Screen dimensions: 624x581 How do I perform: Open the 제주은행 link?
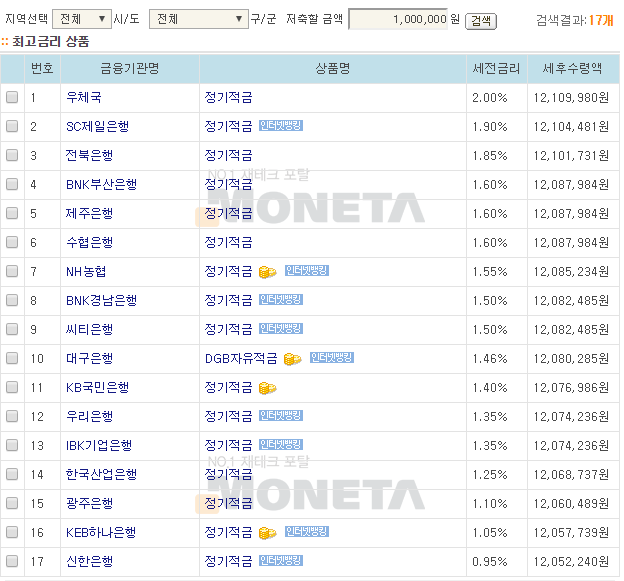click(90, 213)
